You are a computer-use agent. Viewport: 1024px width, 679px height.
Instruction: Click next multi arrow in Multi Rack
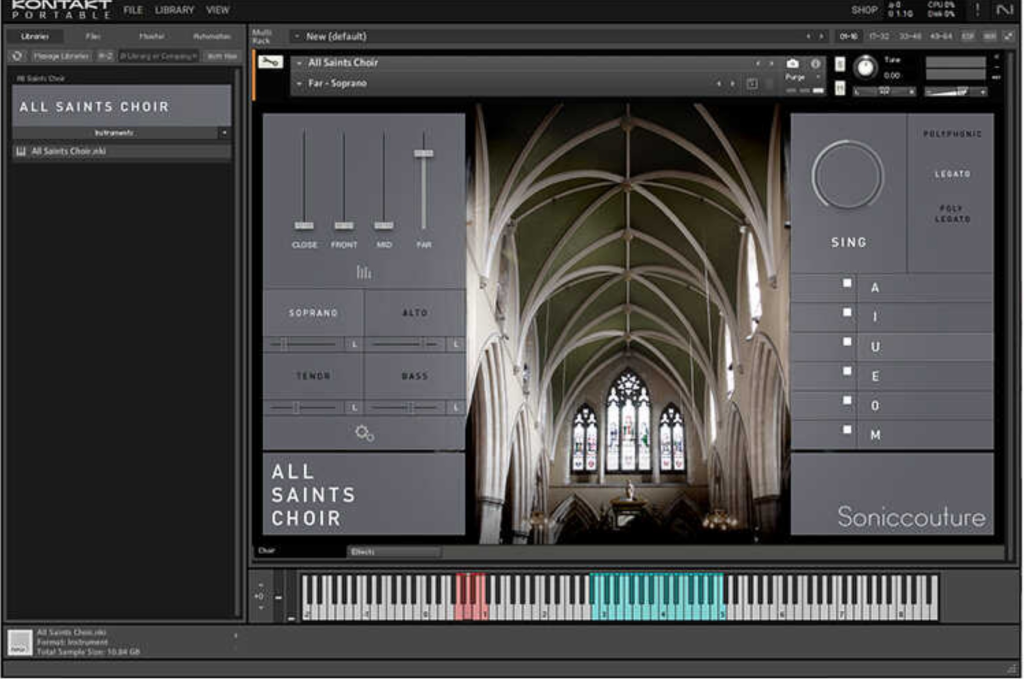coord(821,37)
